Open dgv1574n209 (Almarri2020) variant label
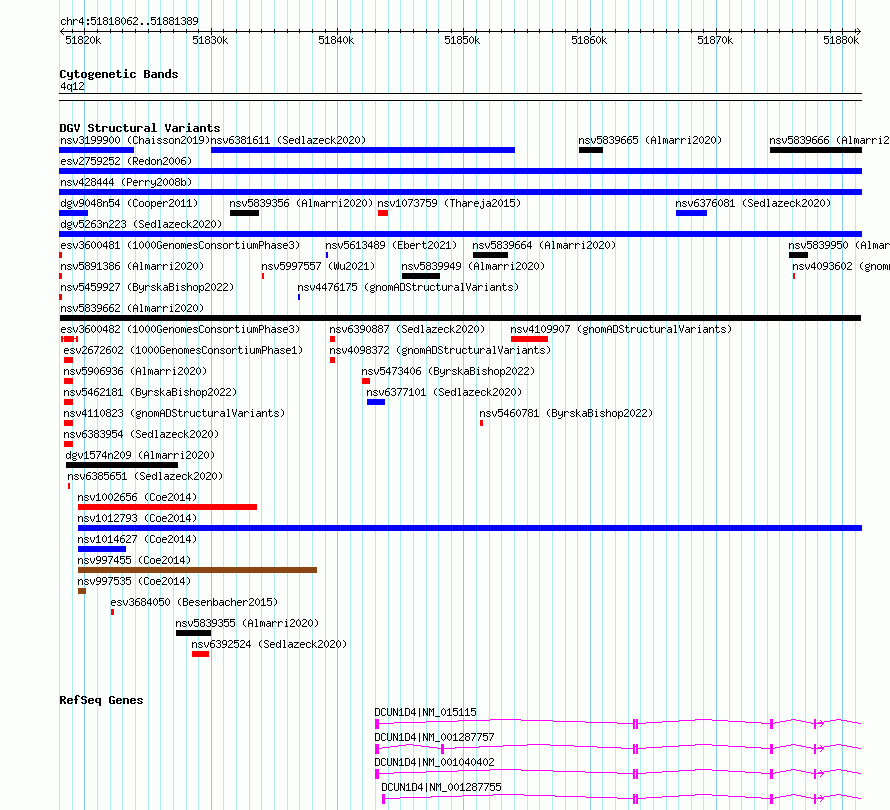 click(140, 455)
